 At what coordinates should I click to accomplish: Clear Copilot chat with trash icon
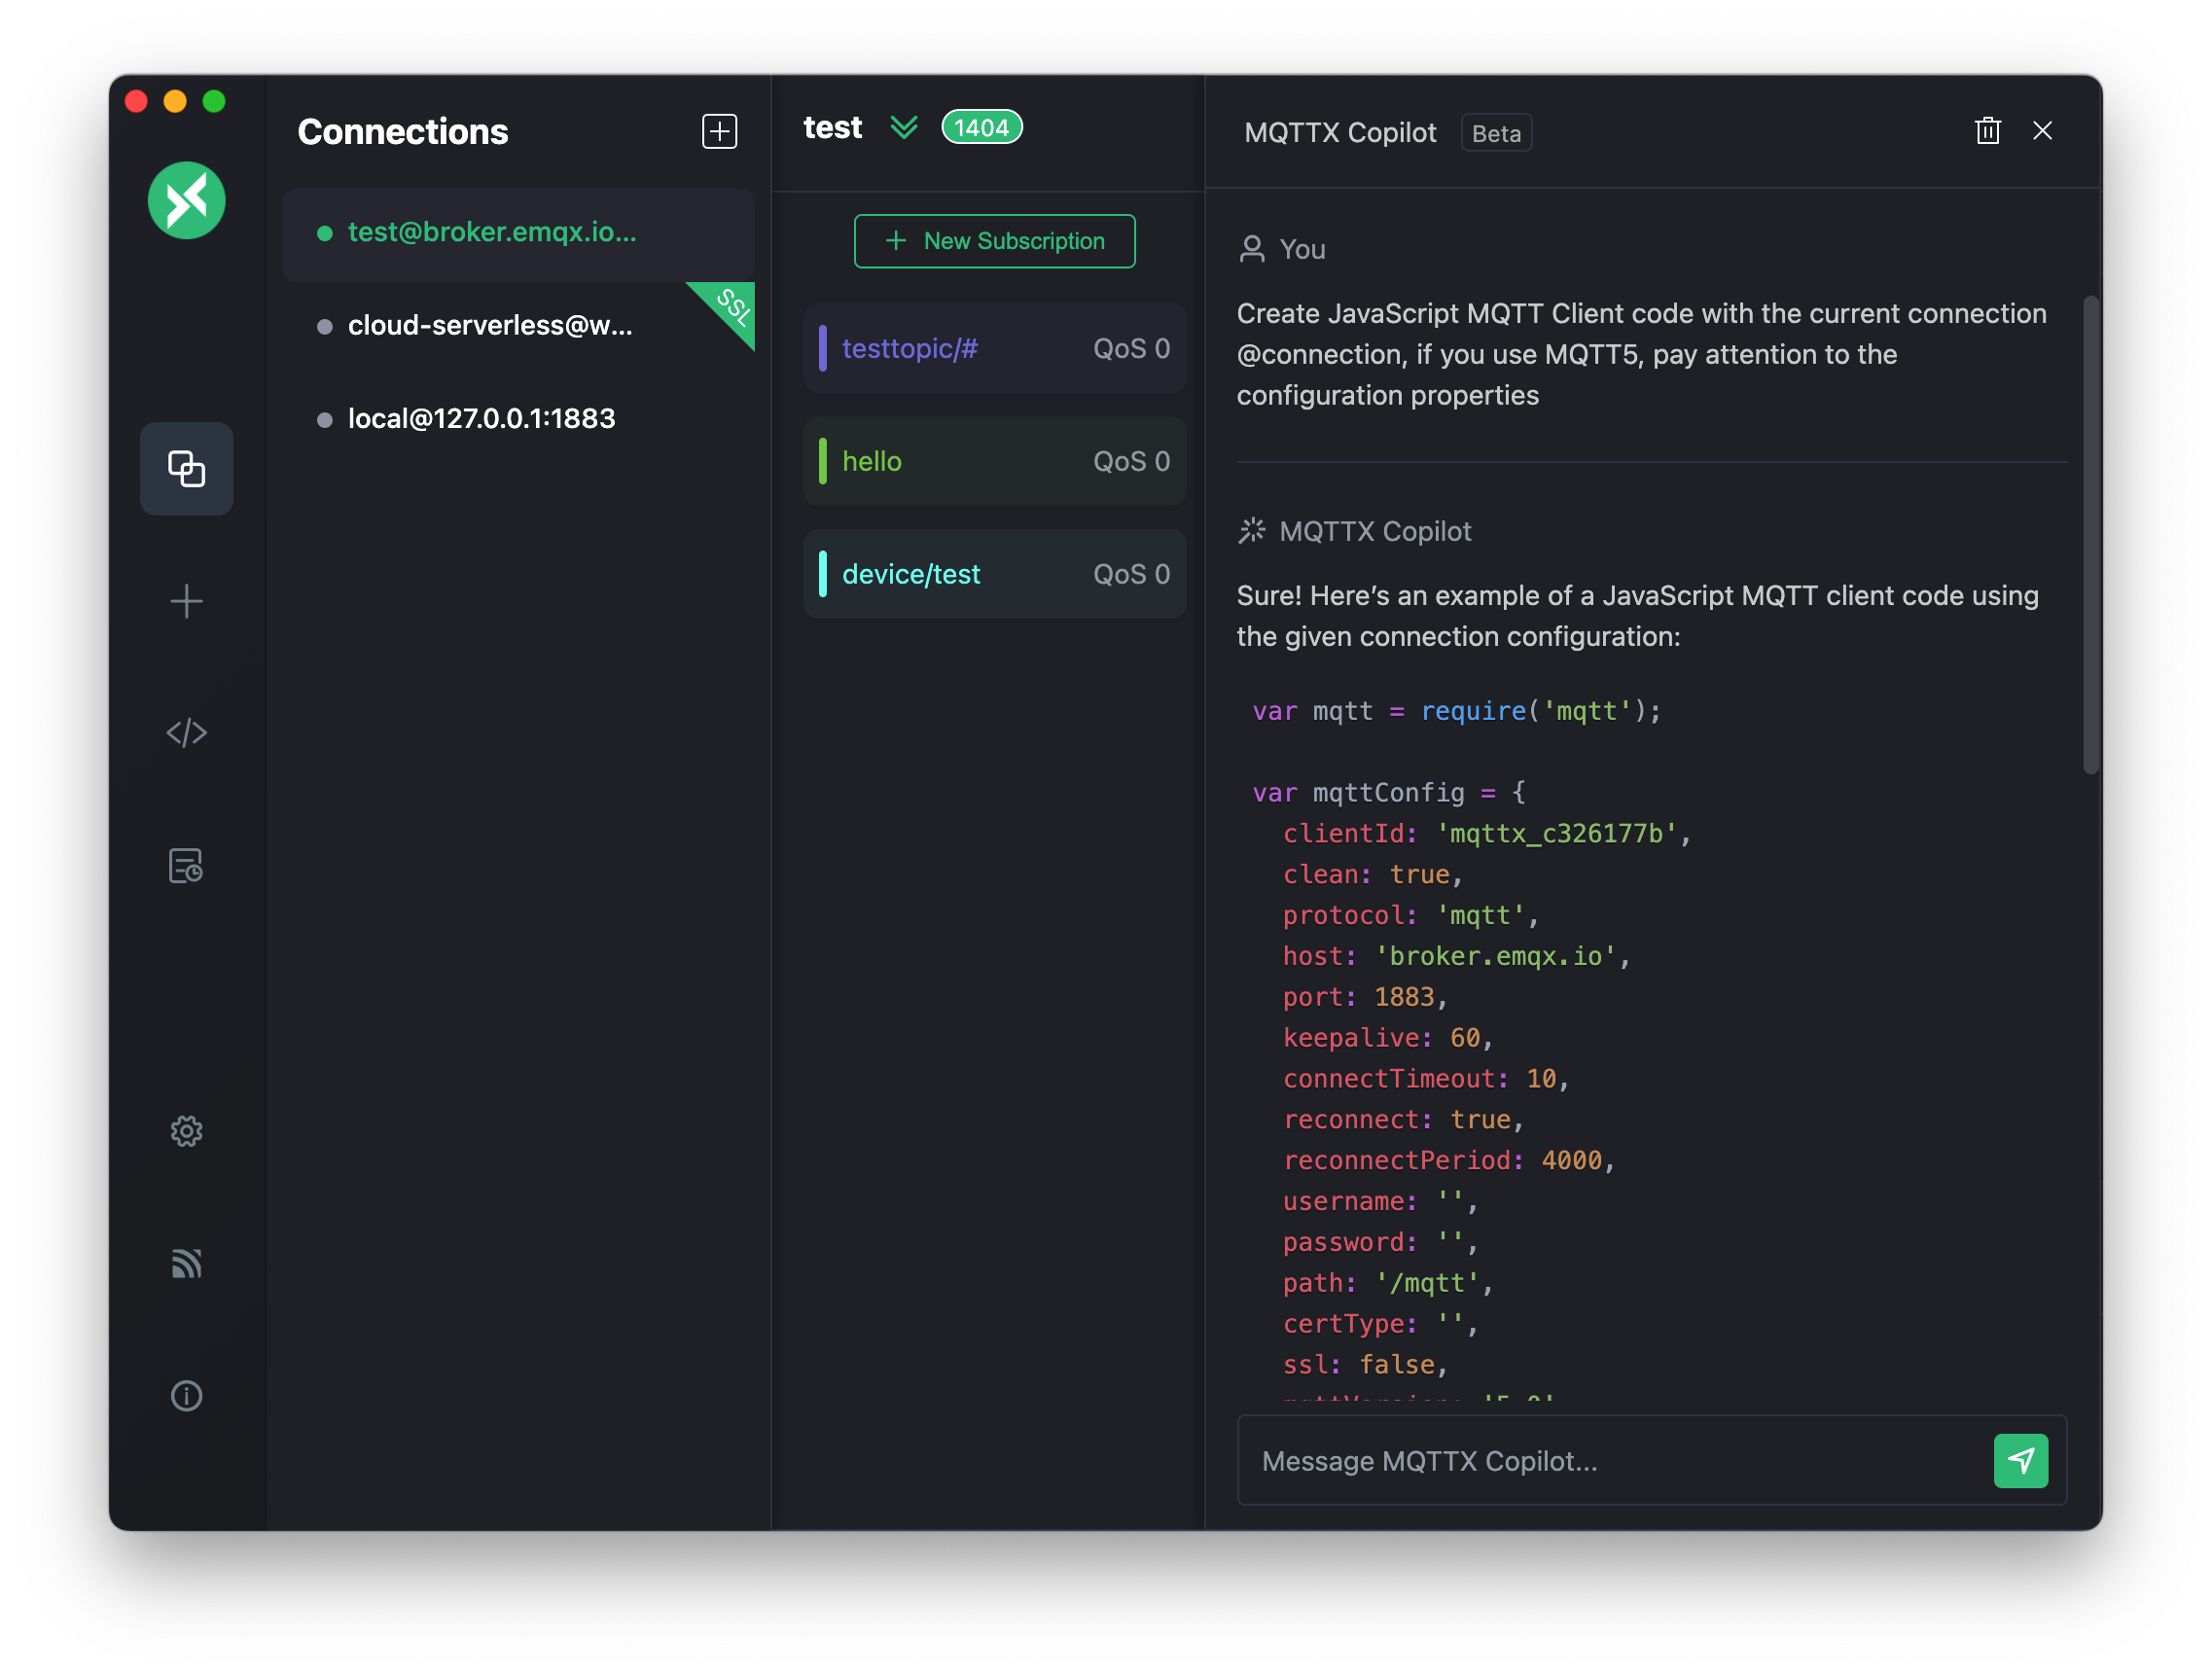click(x=1987, y=131)
